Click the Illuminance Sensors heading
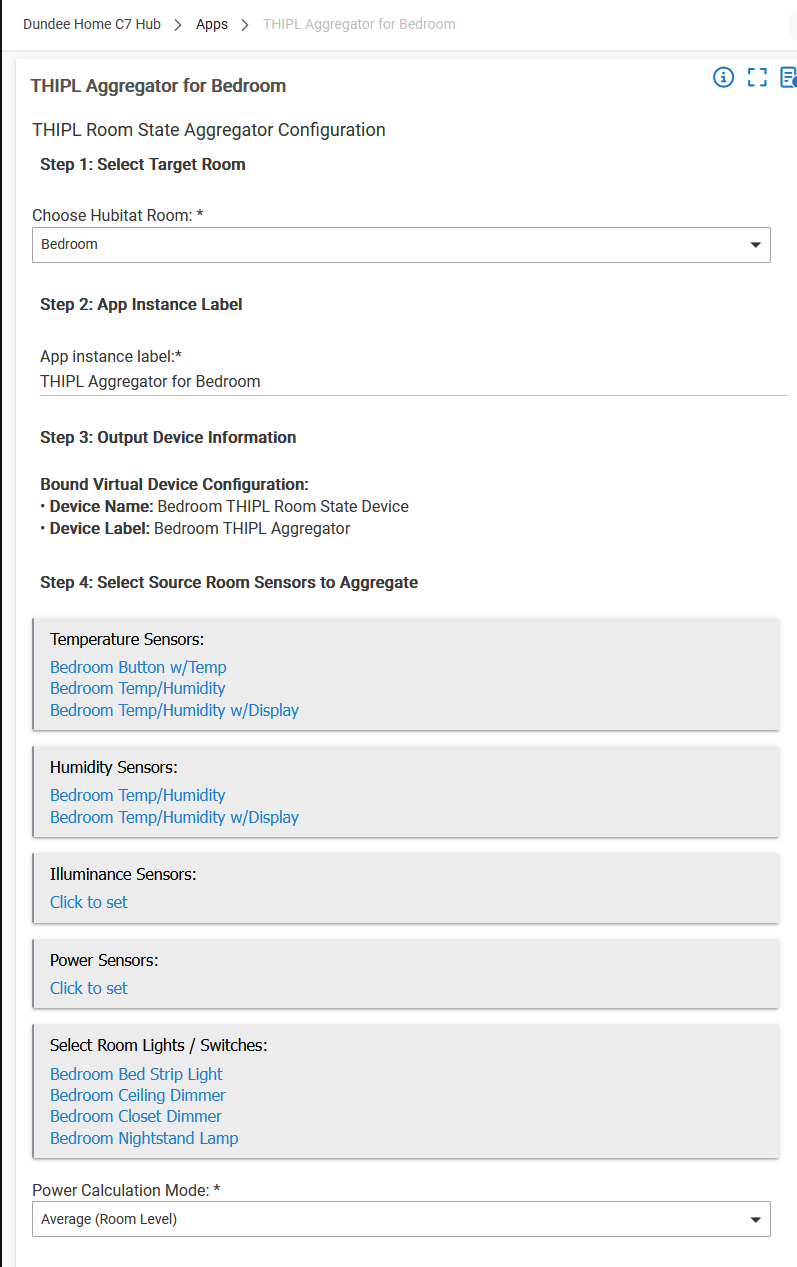This screenshot has height=1267, width=797. [x=123, y=874]
